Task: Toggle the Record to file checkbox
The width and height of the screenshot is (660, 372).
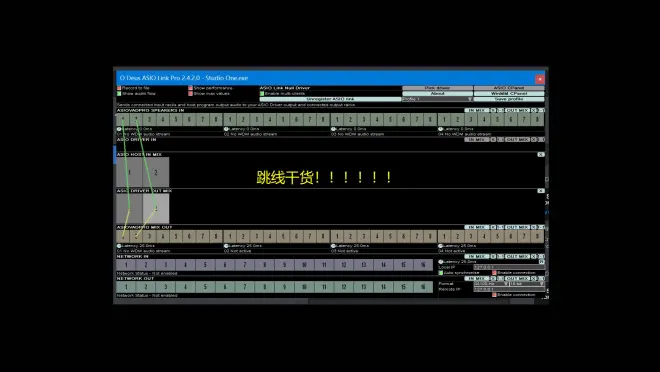Action: click(x=119, y=88)
